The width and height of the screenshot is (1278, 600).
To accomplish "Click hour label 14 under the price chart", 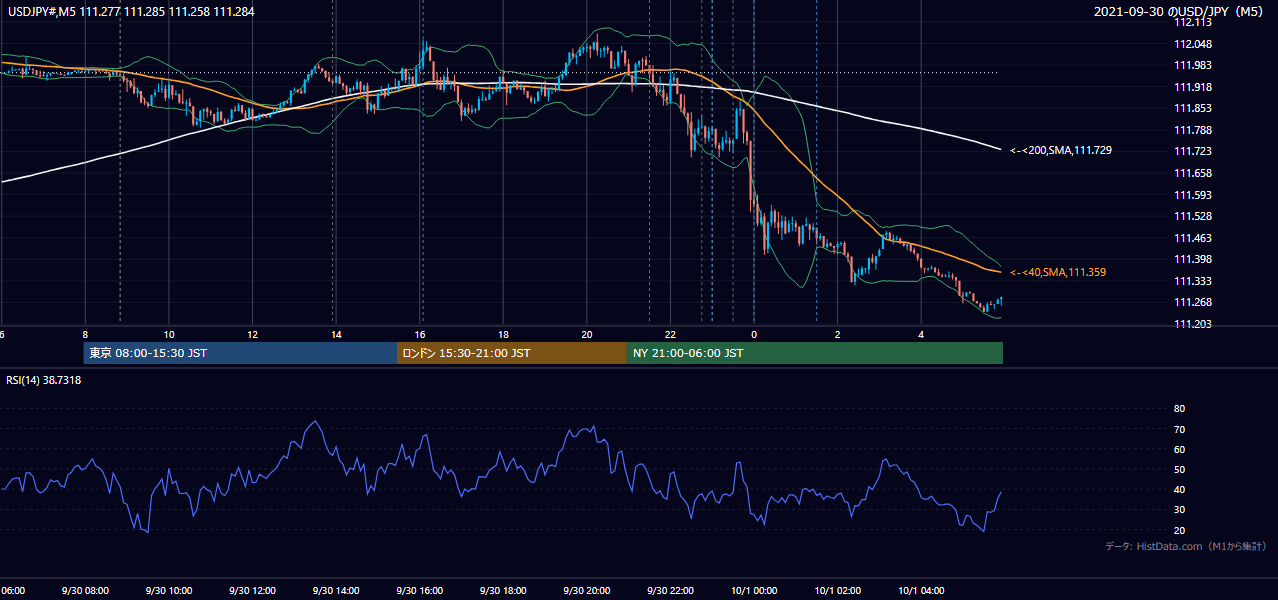I will coord(336,334).
